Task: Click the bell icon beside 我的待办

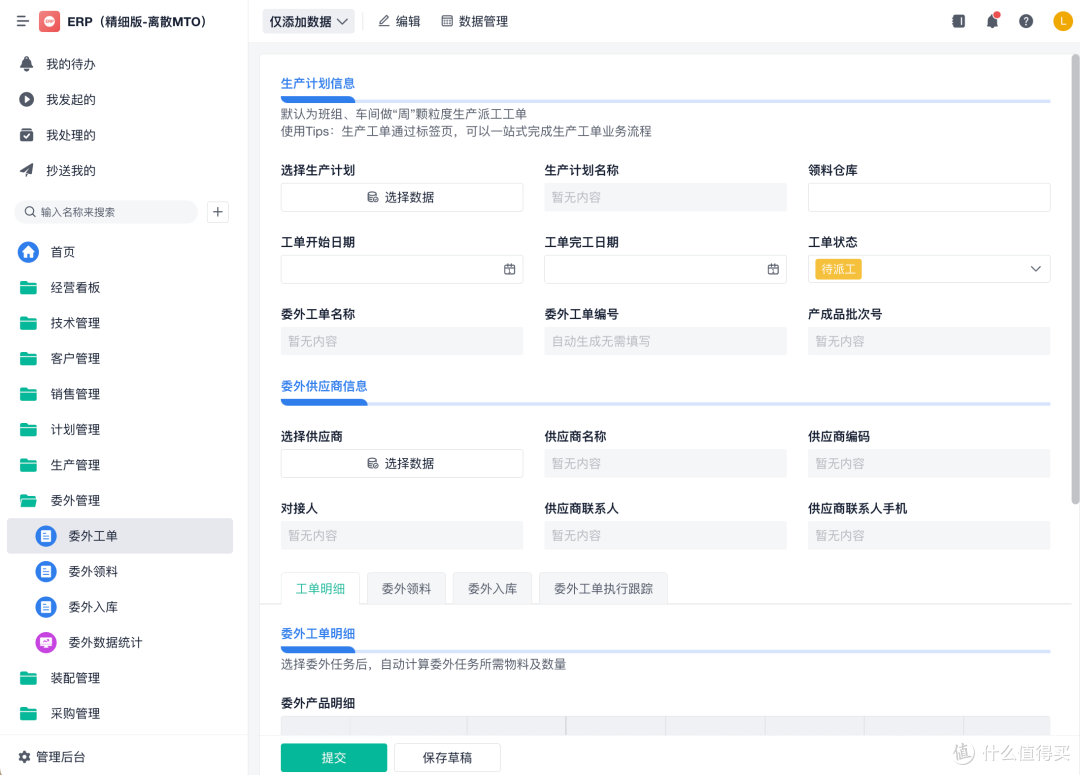Action: [26, 64]
